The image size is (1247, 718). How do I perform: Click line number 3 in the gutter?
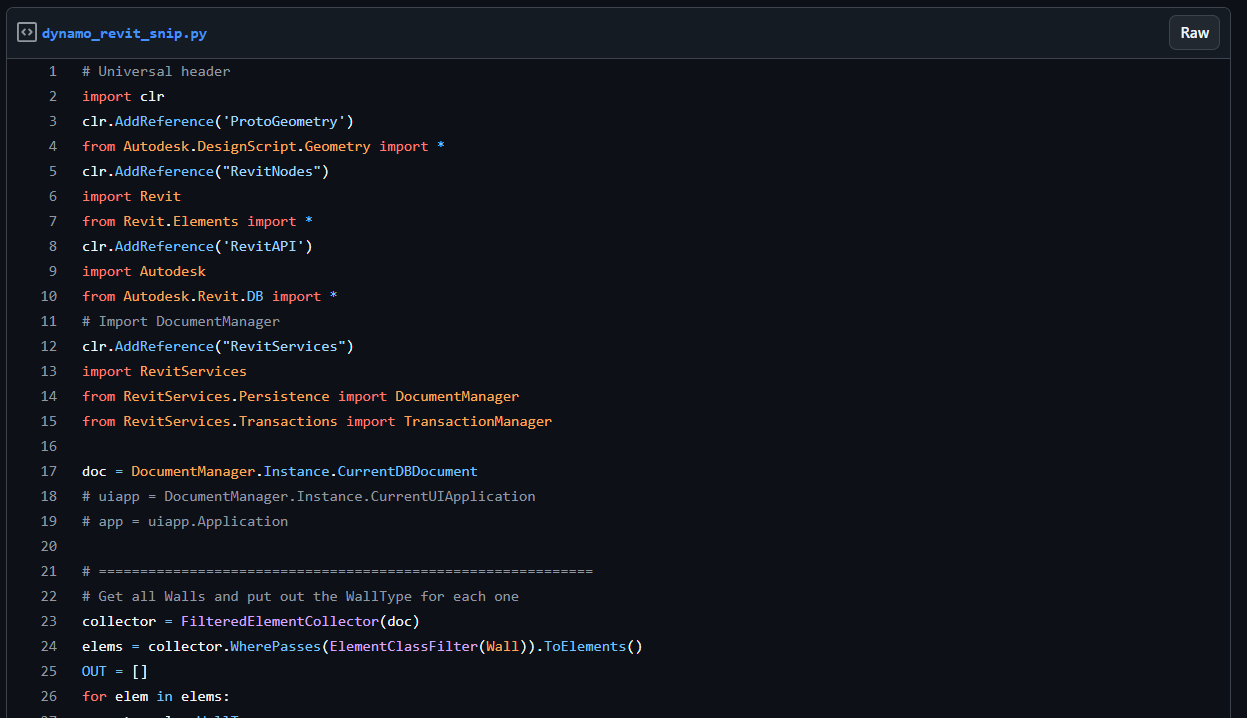click(x=52, y=121)
